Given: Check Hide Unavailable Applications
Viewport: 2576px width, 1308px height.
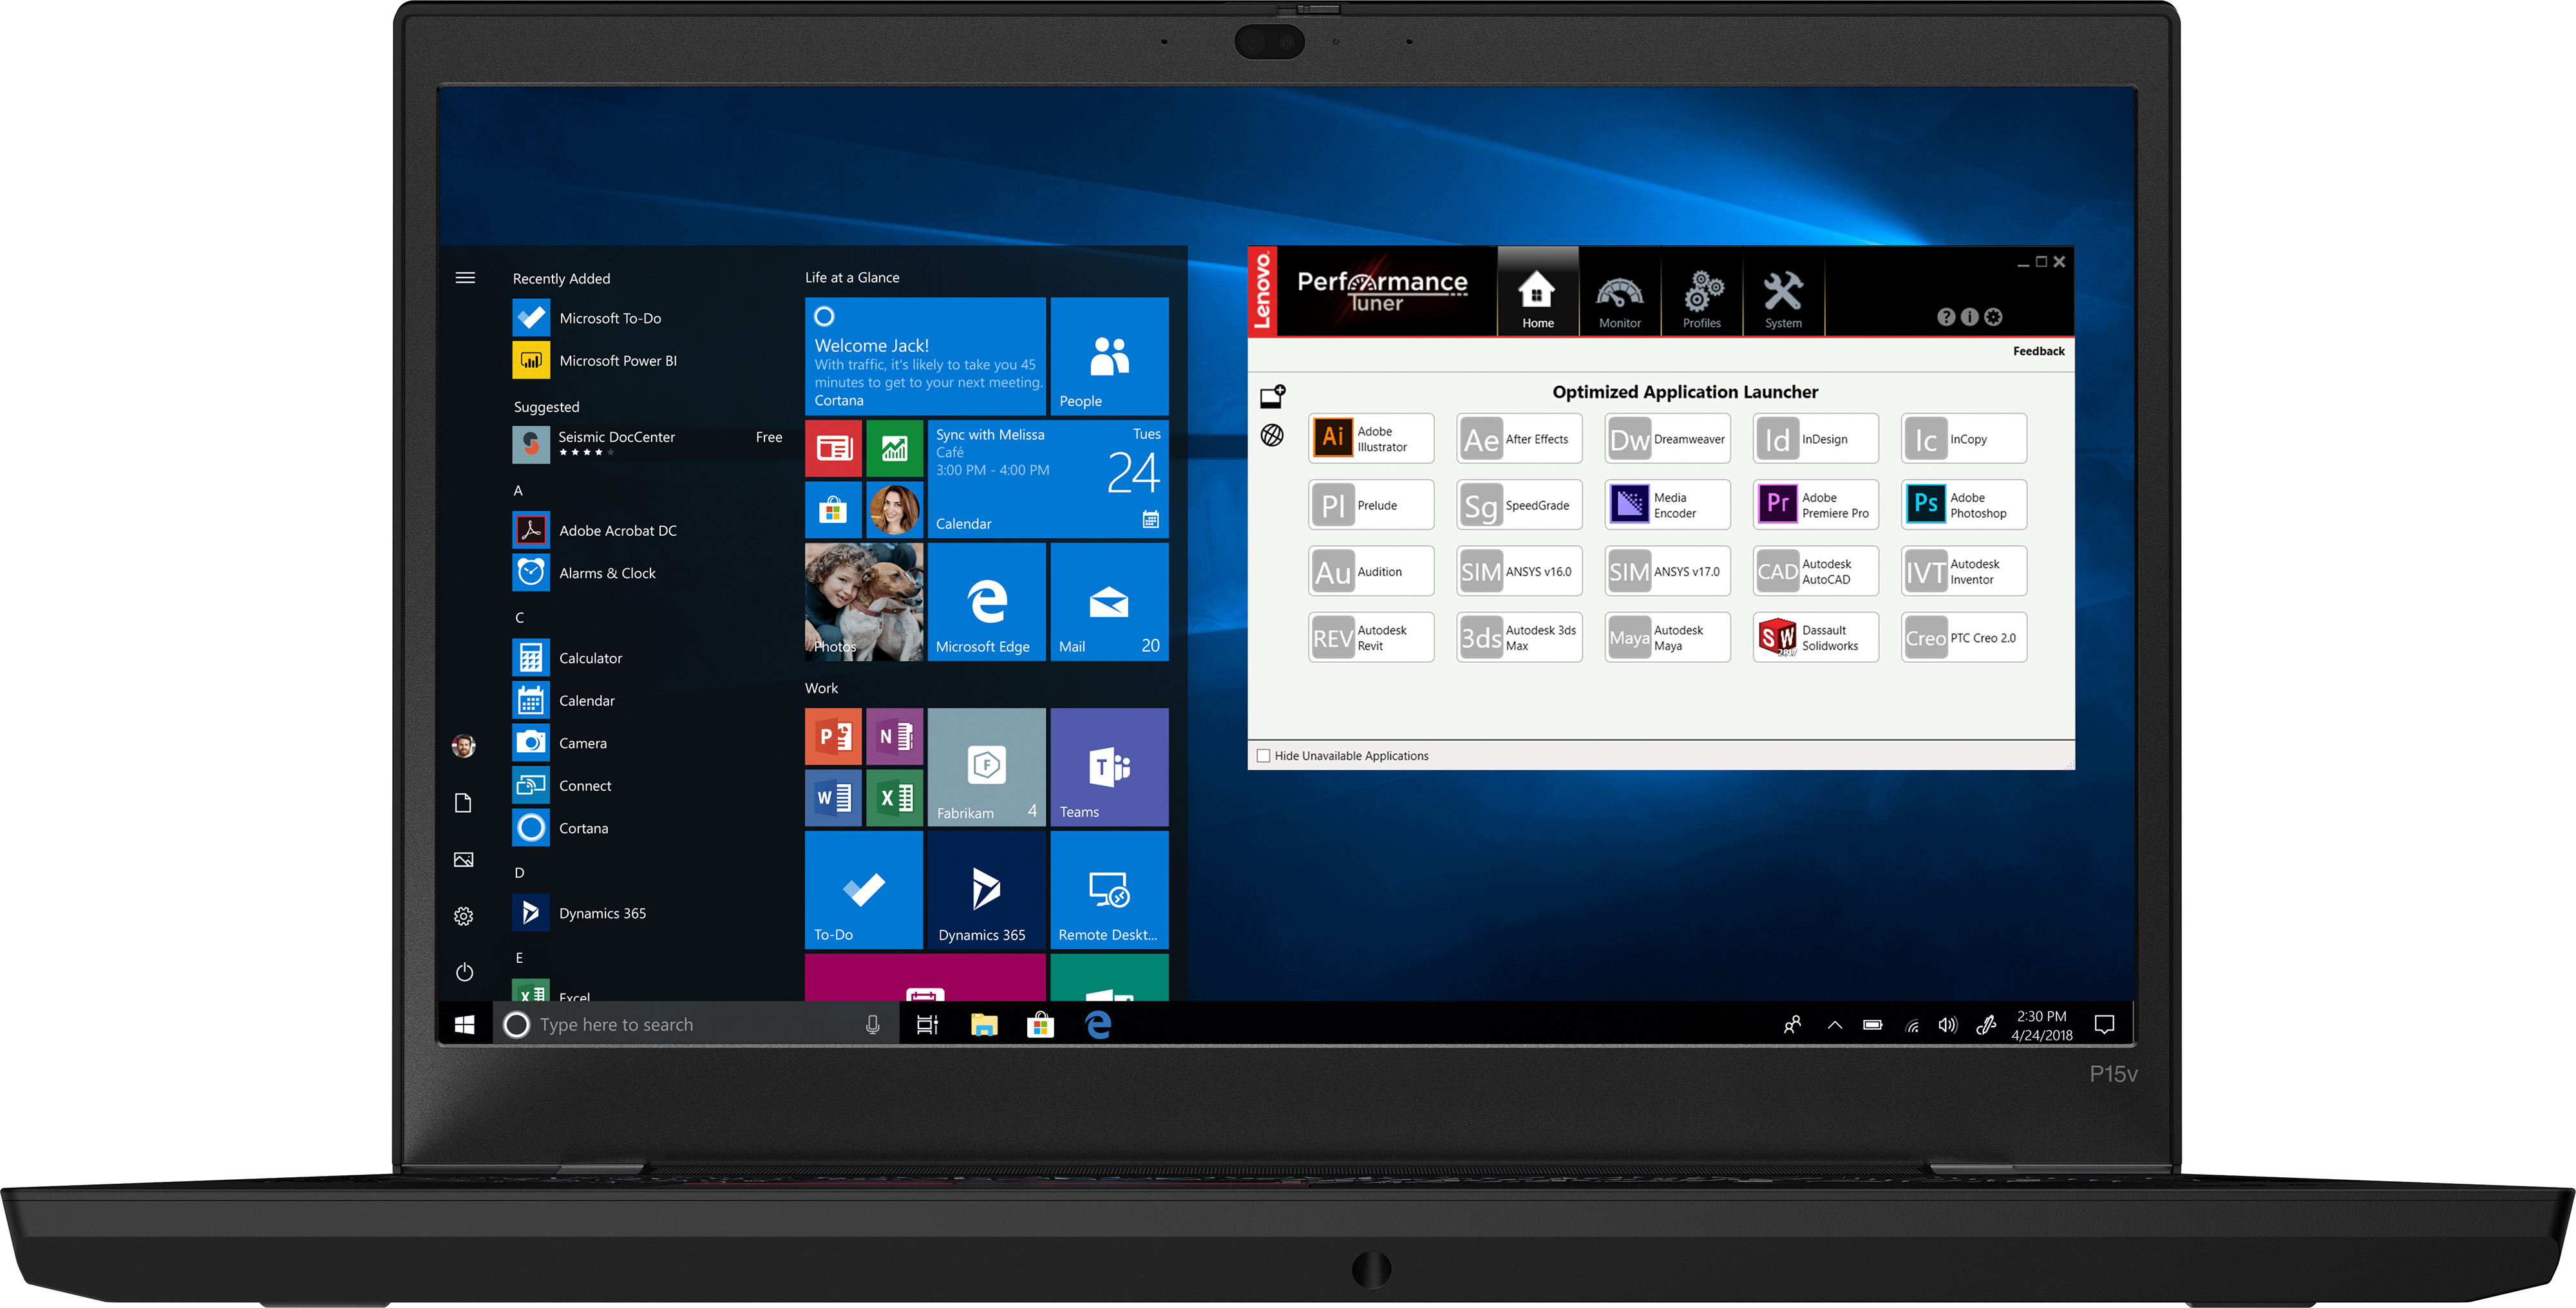Looking at the screenshot, I should click(1263, 756).
